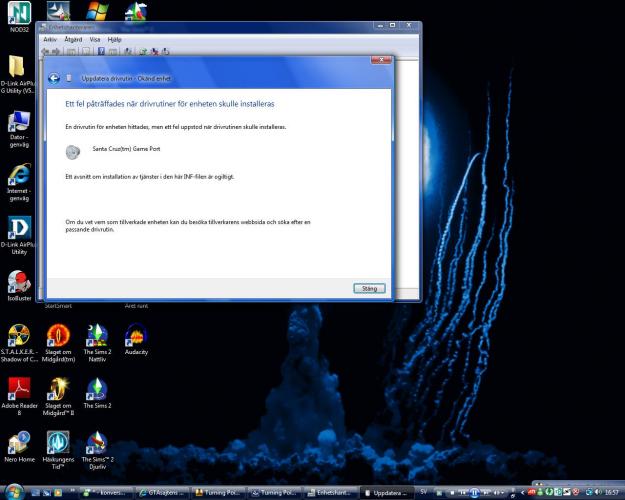Image resolution: width=625 pixels, height=500 pixels.
Task: Open Häxkungens Tid desktop shortcut
Action: pyautogui.click(x=58, y=443)
